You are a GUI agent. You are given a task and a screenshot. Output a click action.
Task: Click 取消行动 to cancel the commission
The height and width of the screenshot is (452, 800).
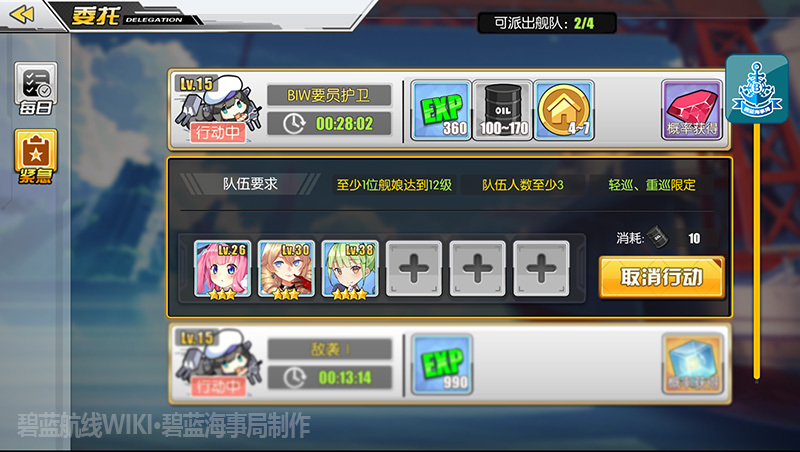pyautogui.click(x=662, y=278)
